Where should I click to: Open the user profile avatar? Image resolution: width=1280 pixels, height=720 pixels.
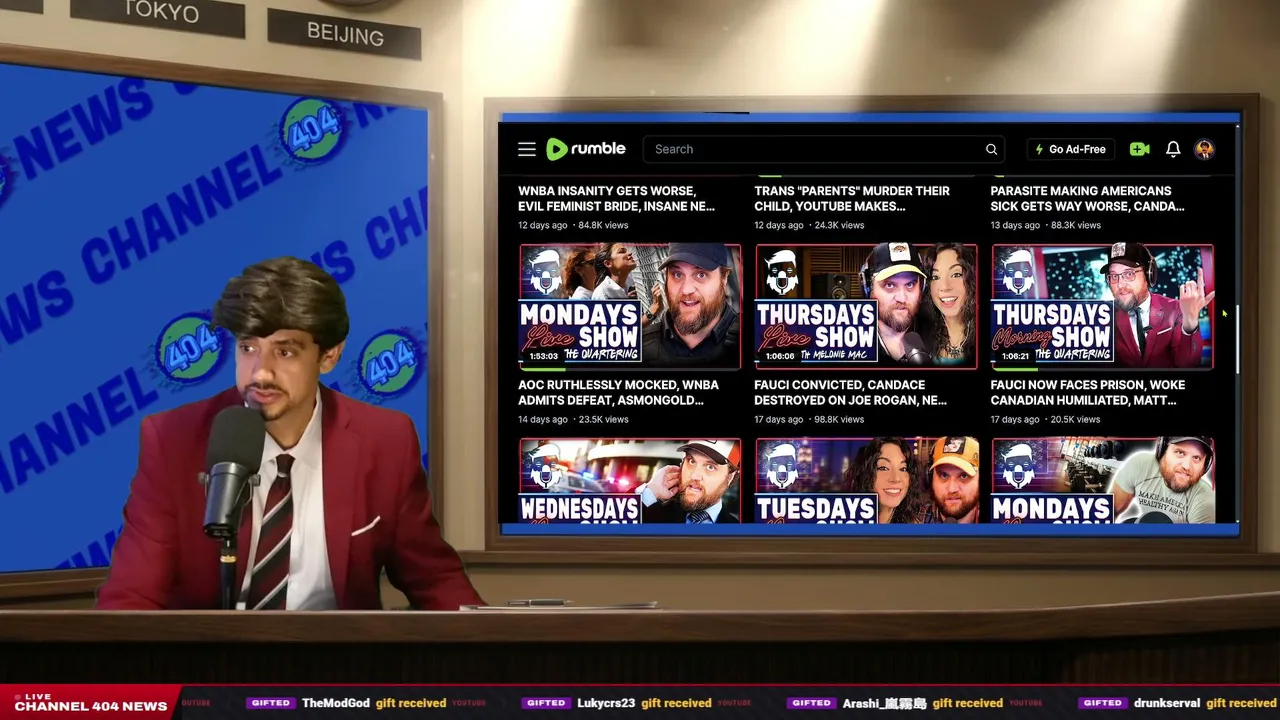[x=1204, y=149]
